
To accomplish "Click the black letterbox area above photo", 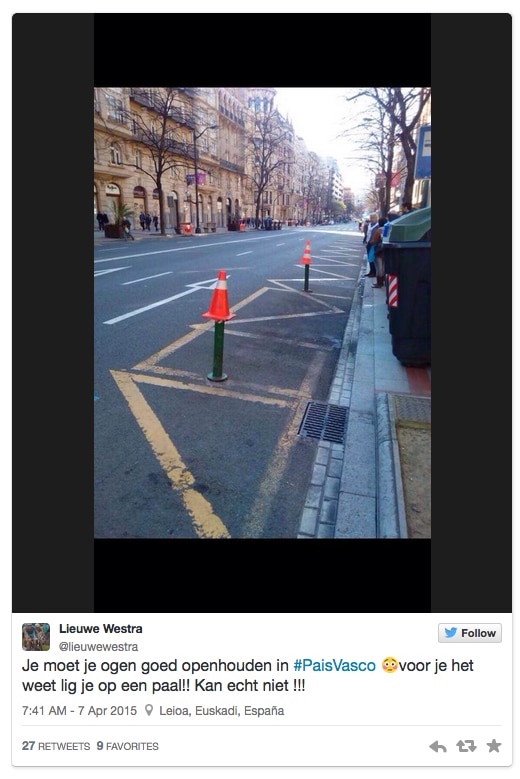I will [262, 50].
